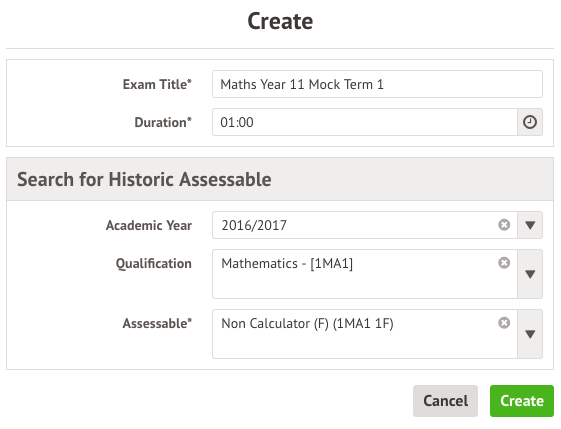Click the green Create button

click(522, 401)
